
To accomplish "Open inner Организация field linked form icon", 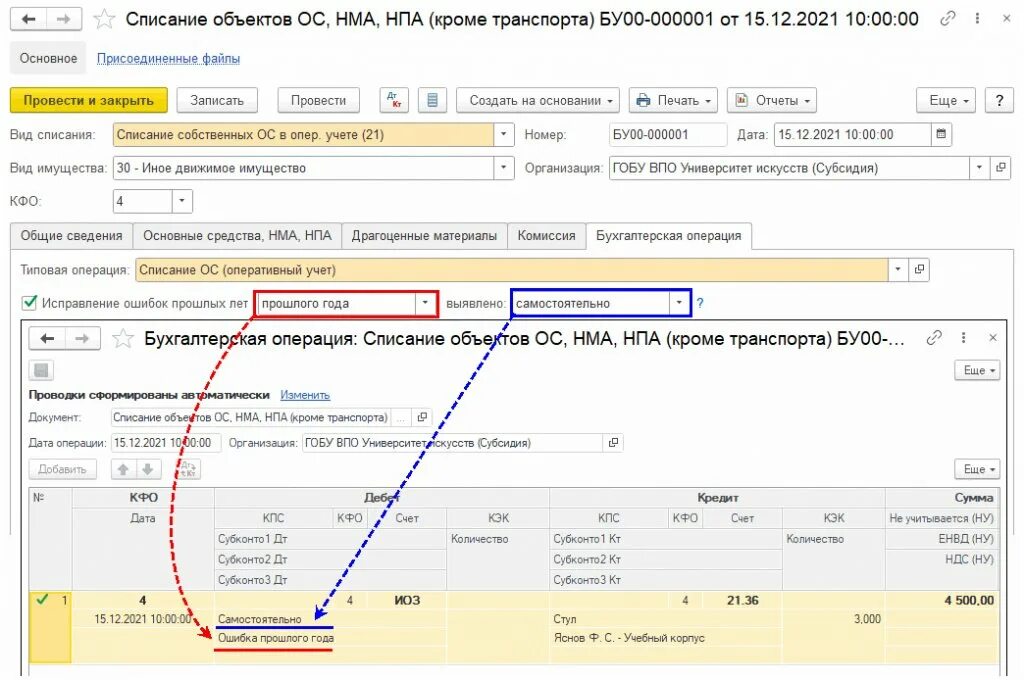I will point(613,443).
